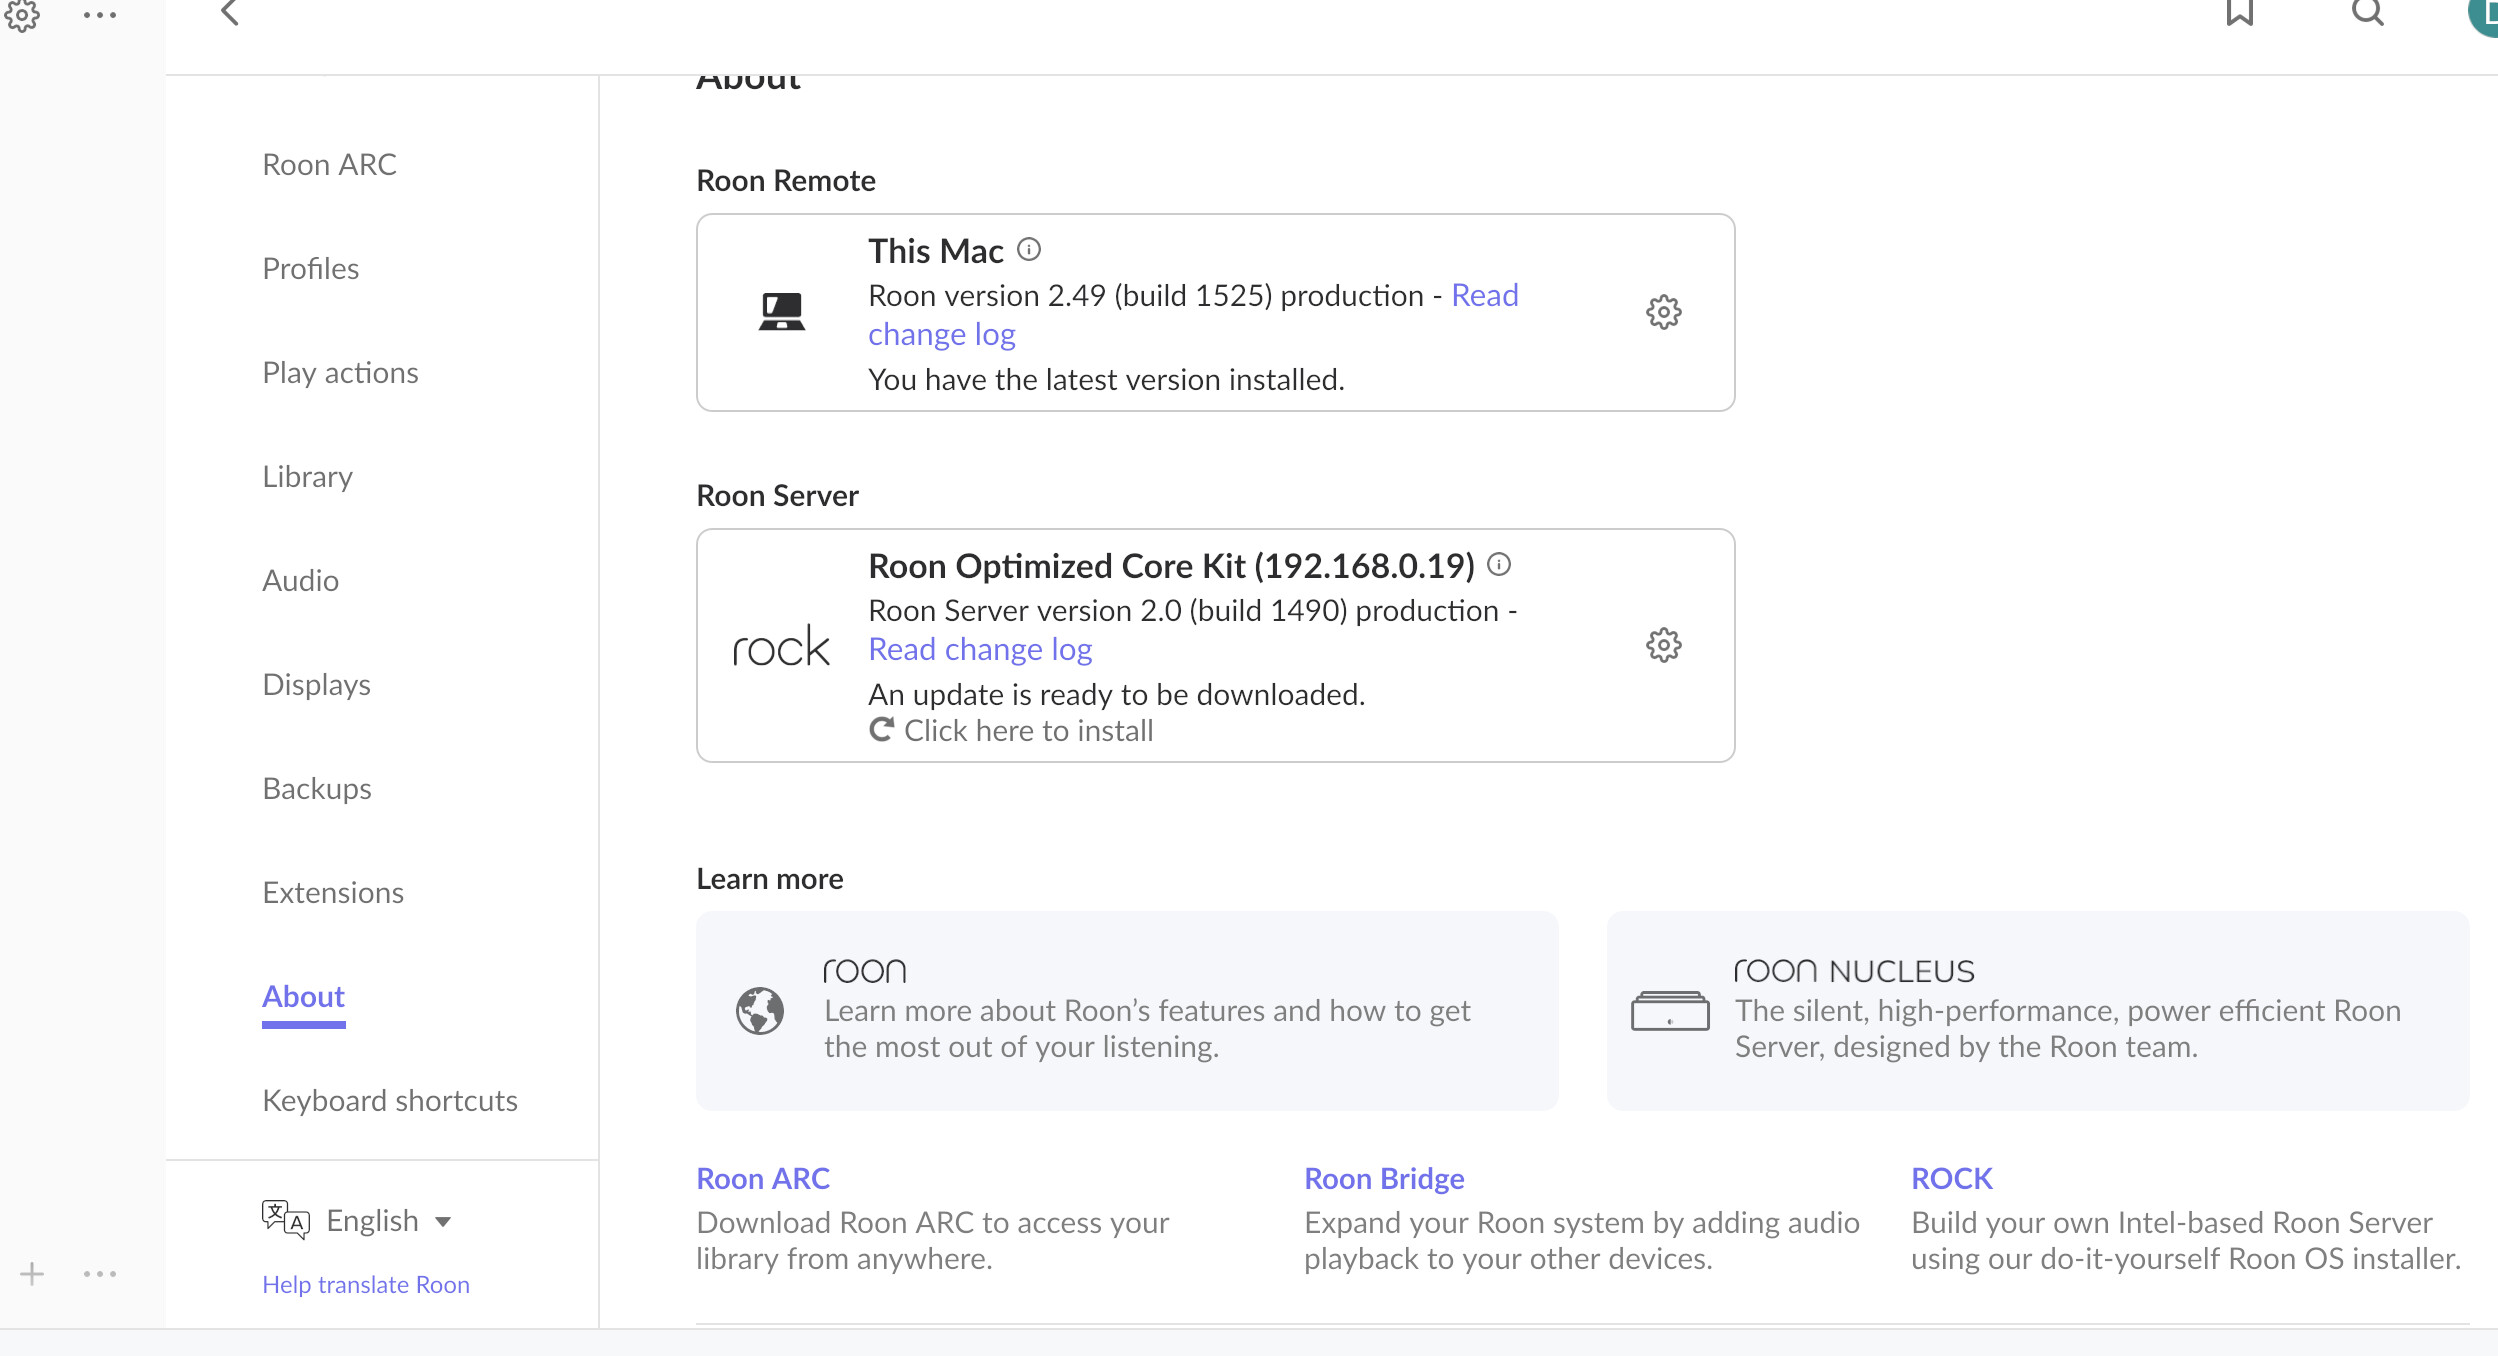
Task: Open Backups settings tab
Action: point(316,788)
